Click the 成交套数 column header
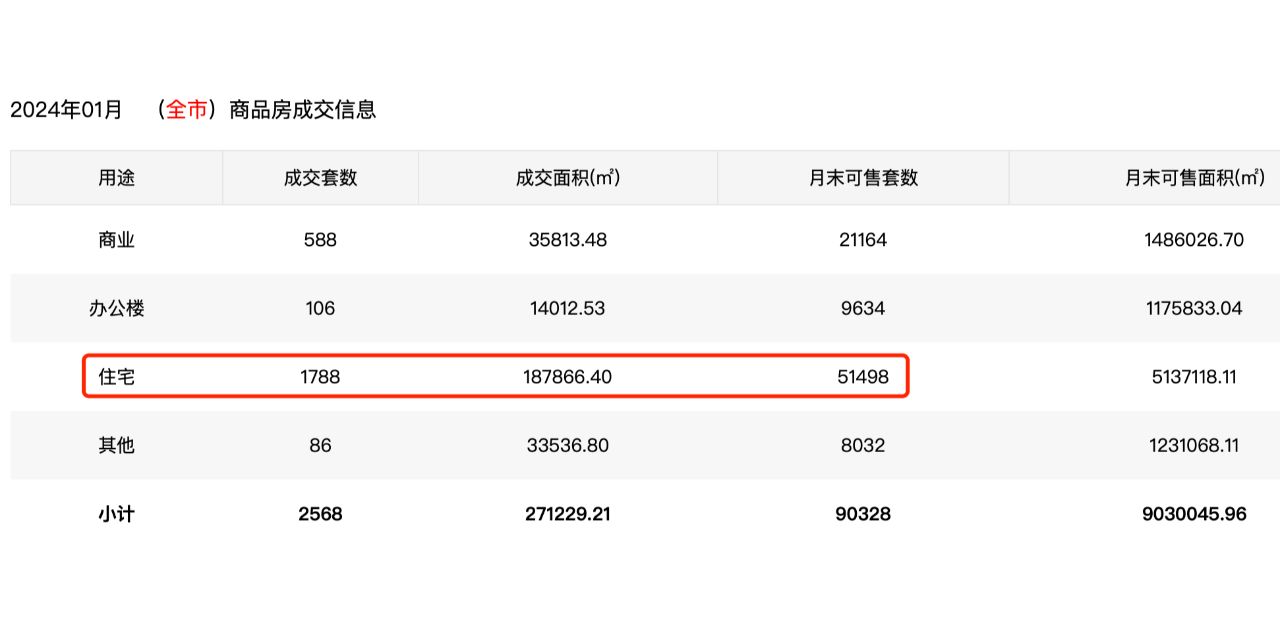 pos(320,178)
